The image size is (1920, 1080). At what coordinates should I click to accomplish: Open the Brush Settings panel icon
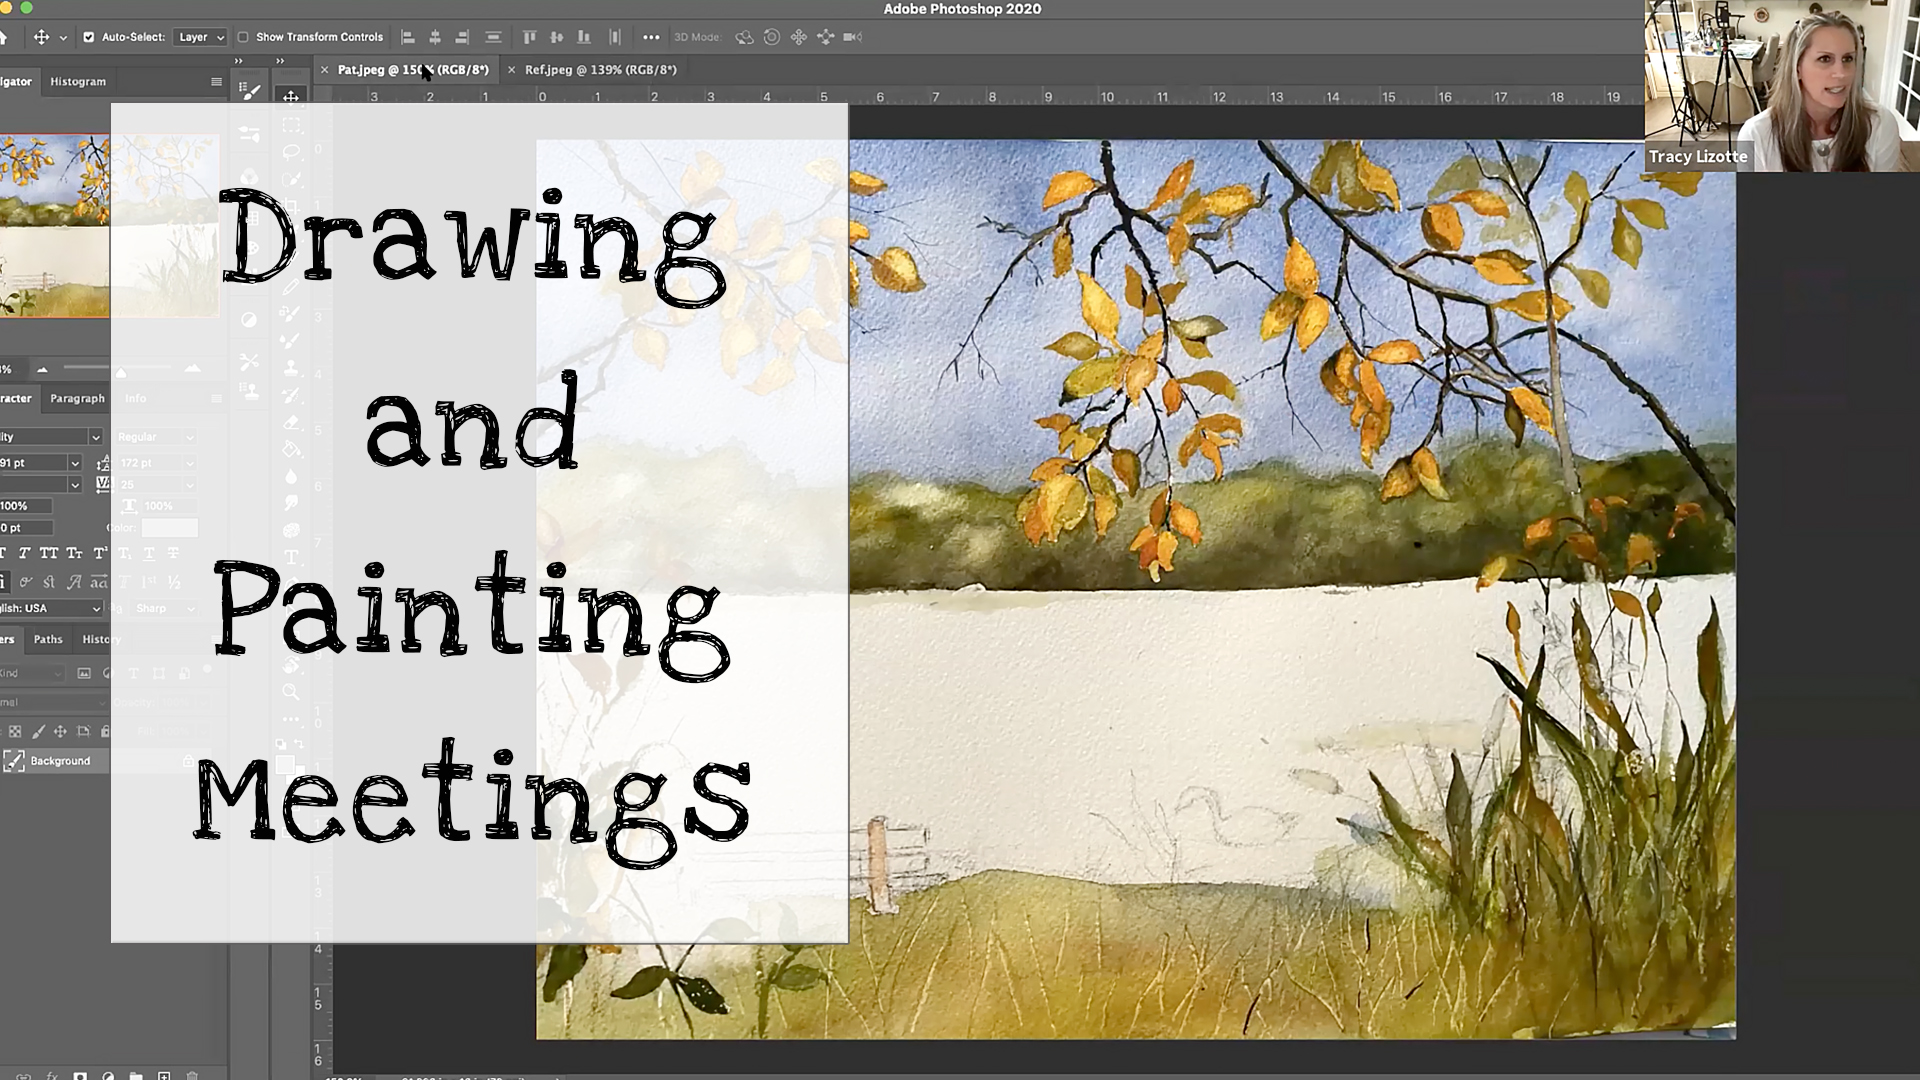point(250,91)
